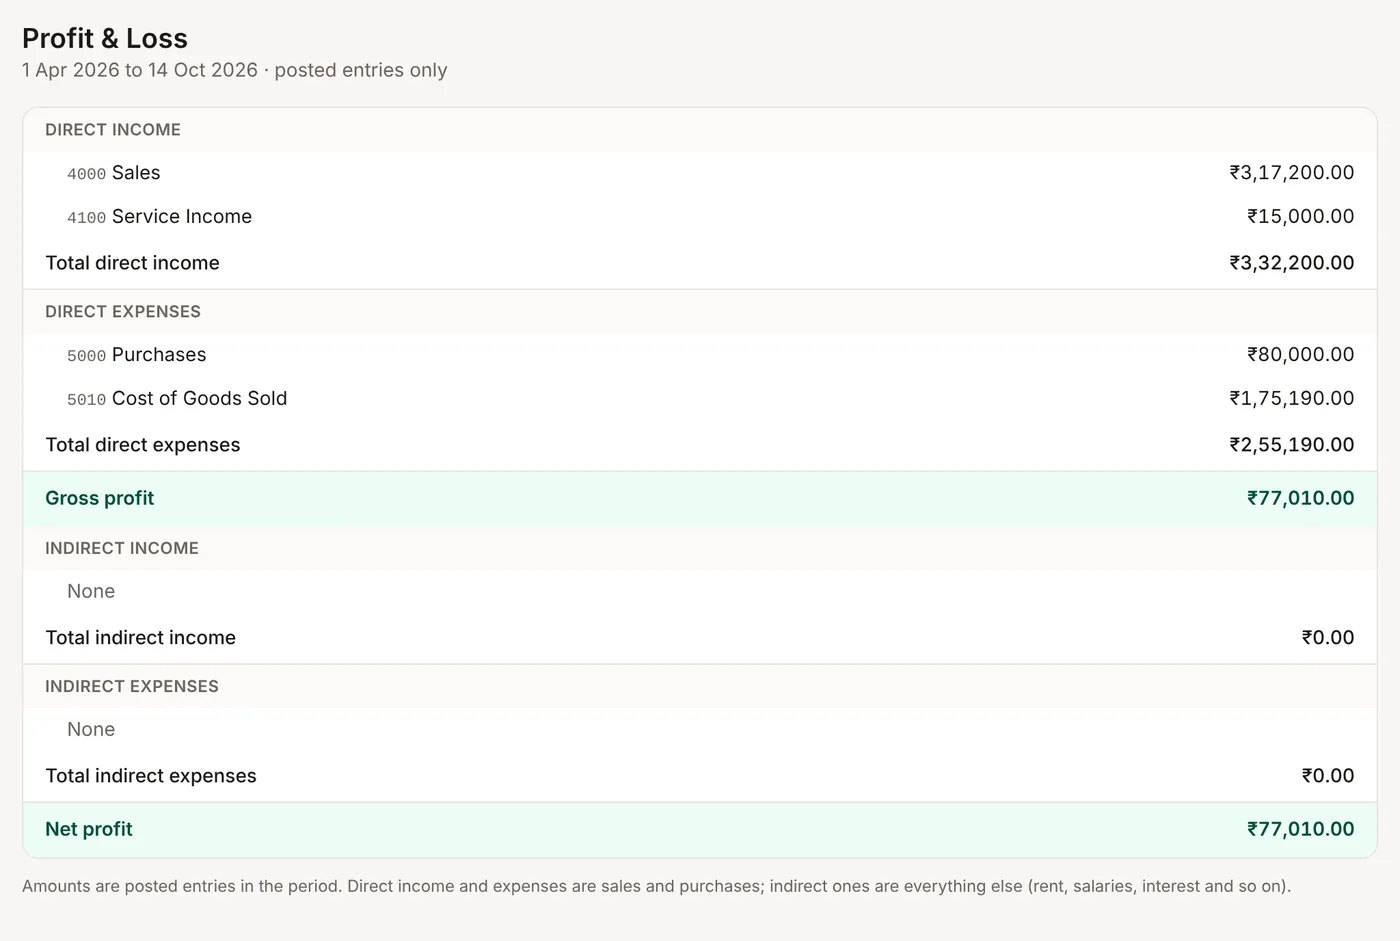Click the Cost of Goods Sold amount ₹1,75,190.00

click(1291, 399)
